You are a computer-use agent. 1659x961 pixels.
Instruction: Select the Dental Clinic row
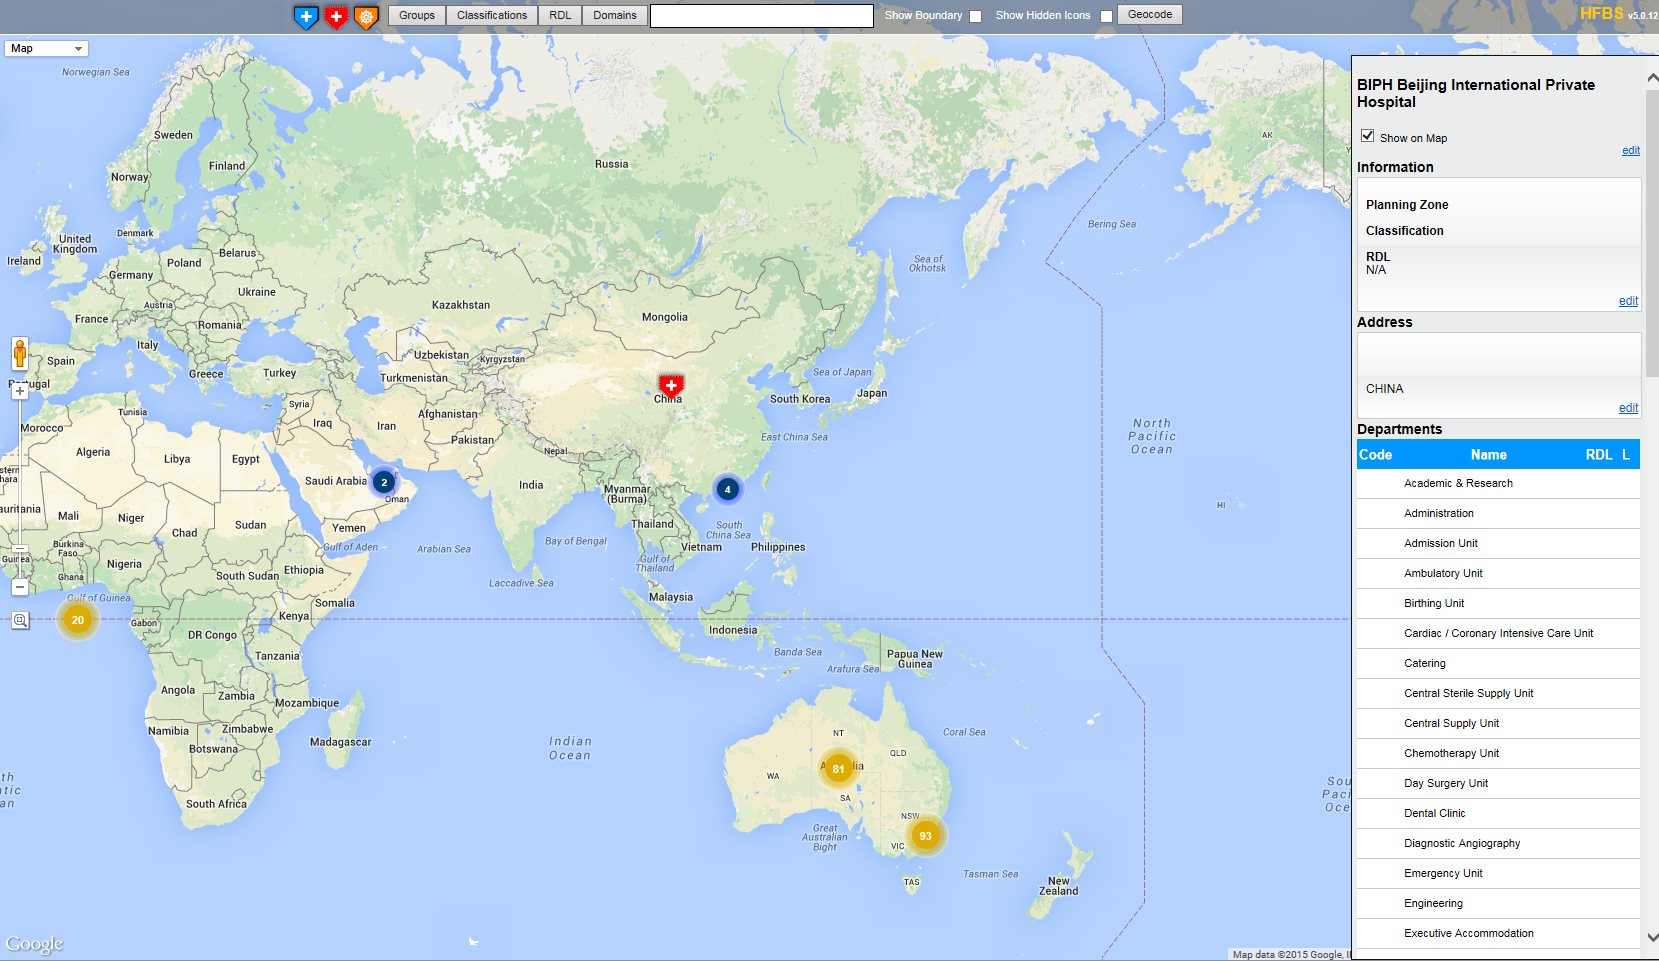click(x=1498, y=813)
